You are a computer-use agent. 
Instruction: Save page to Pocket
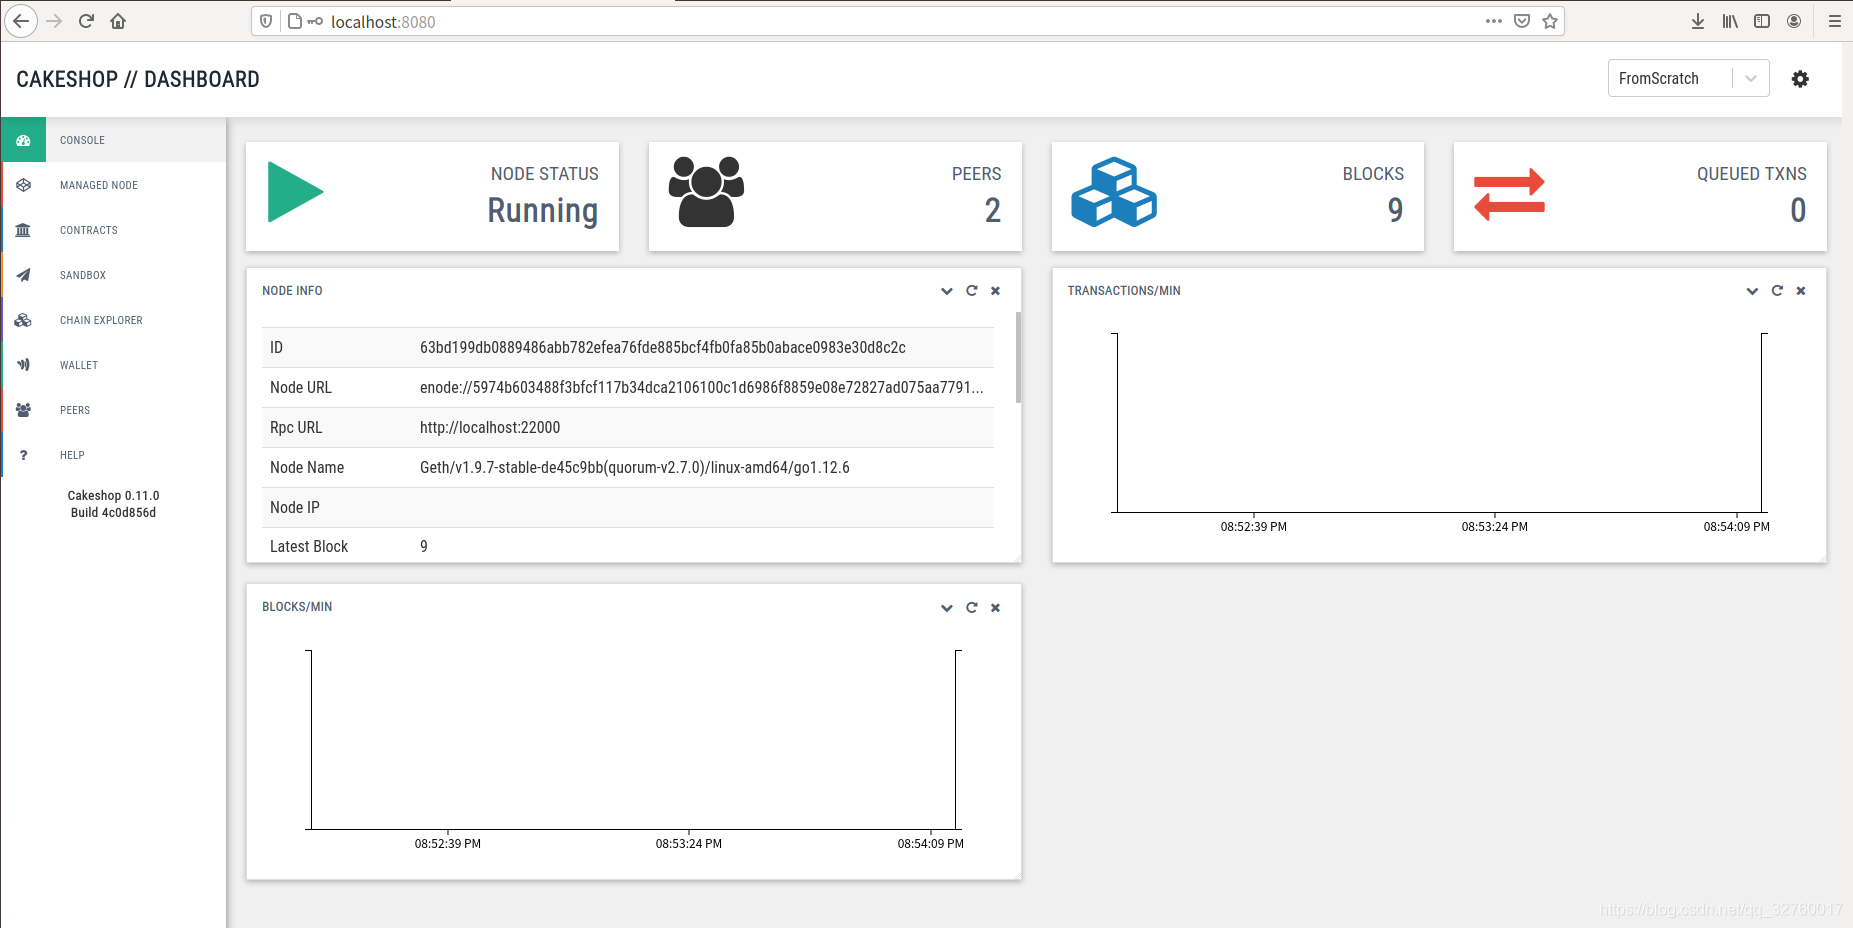tap(1522, 21)
